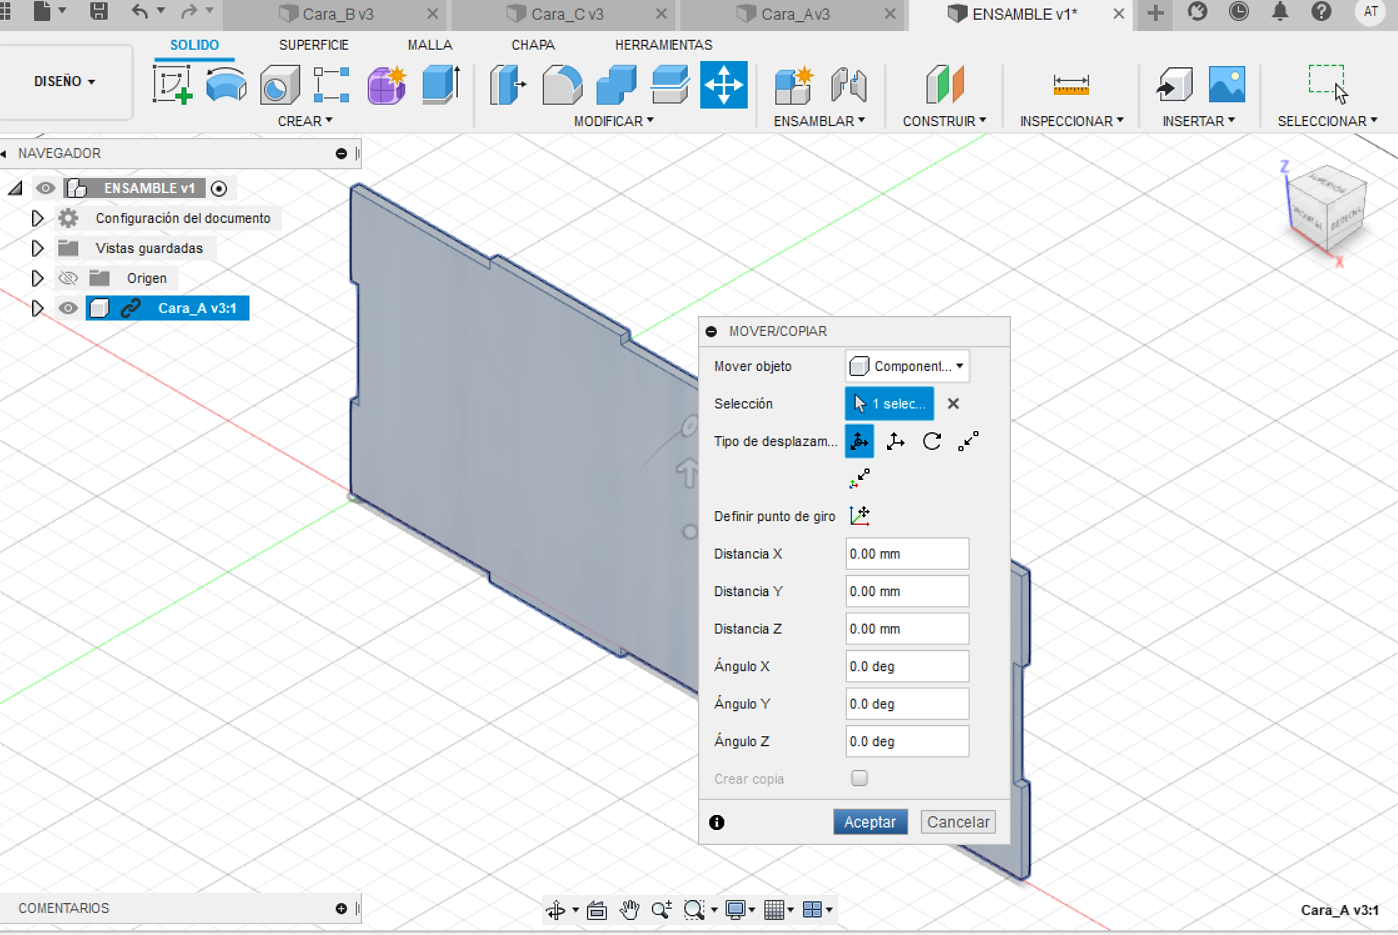Open the Help question mark icon
Screen dimensions: 1398x935
pos(1321,12)
